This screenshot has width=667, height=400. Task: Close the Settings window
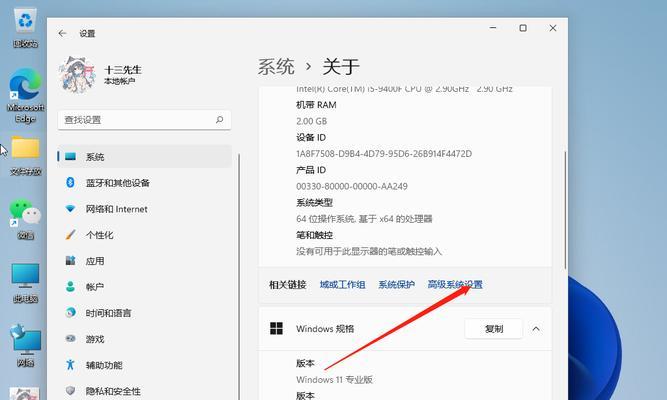pos(553,28)
